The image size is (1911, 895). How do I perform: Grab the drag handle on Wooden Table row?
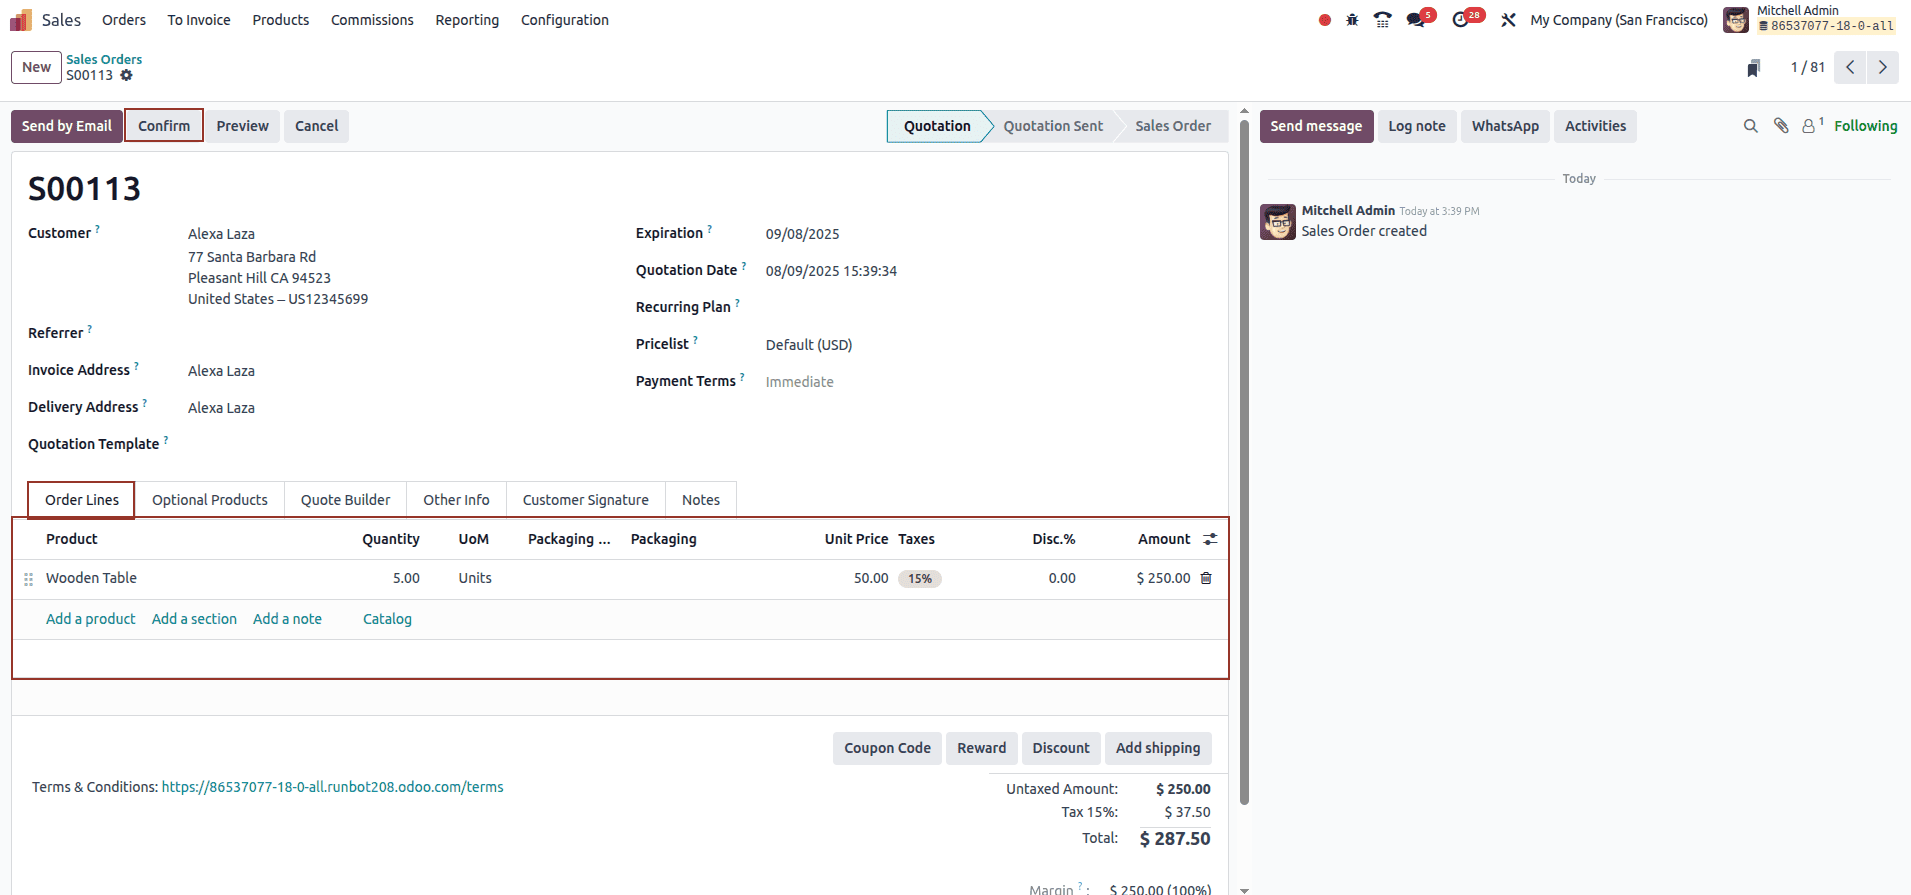28,579
